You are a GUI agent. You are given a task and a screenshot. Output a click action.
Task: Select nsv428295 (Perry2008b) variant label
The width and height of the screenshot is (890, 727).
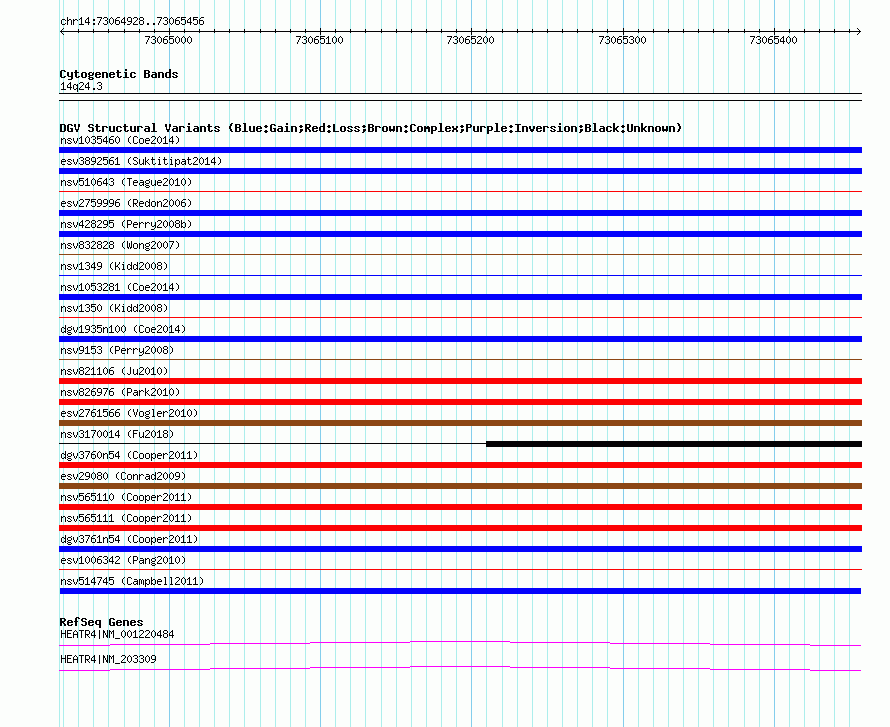(x=126, y=224)
